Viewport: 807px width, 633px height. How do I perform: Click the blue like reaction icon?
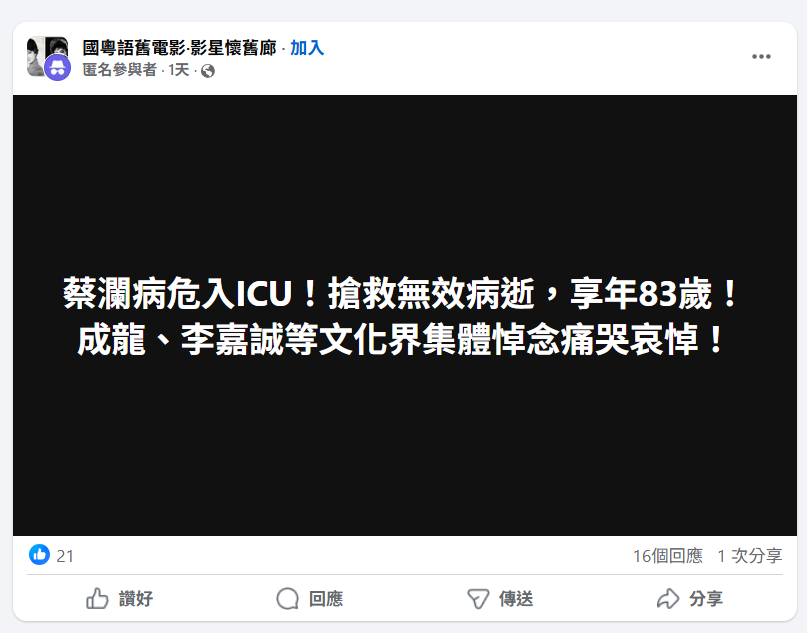(x=39, y=555)
